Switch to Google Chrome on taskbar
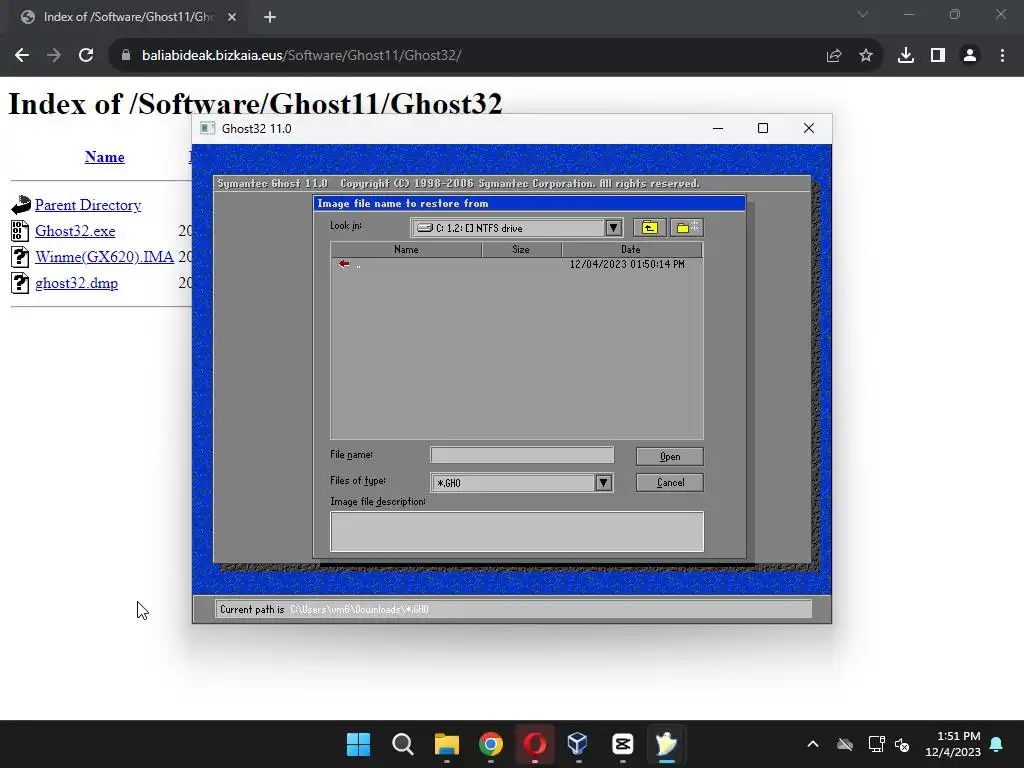The height and width of the screenshot is (768, 1024). point(491,744)
